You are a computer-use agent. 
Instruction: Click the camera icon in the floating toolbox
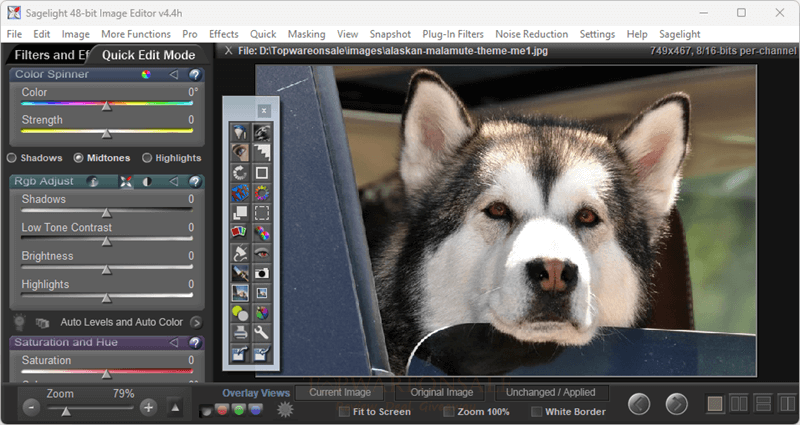tap(261, 273)
